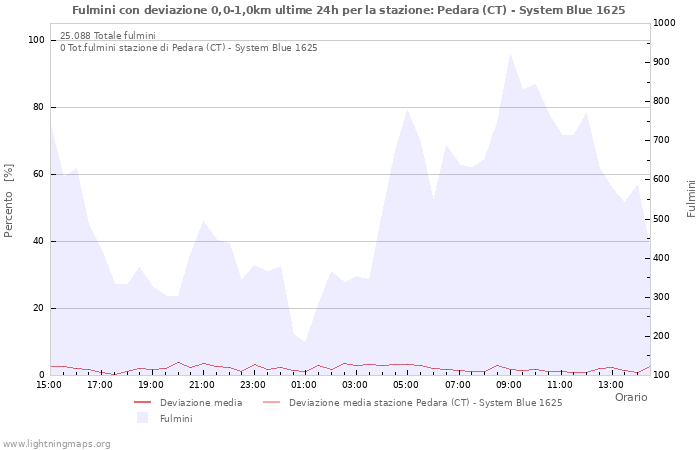
Task: Click the 100 percent left axis label
Action: click(x=36, y=40)
